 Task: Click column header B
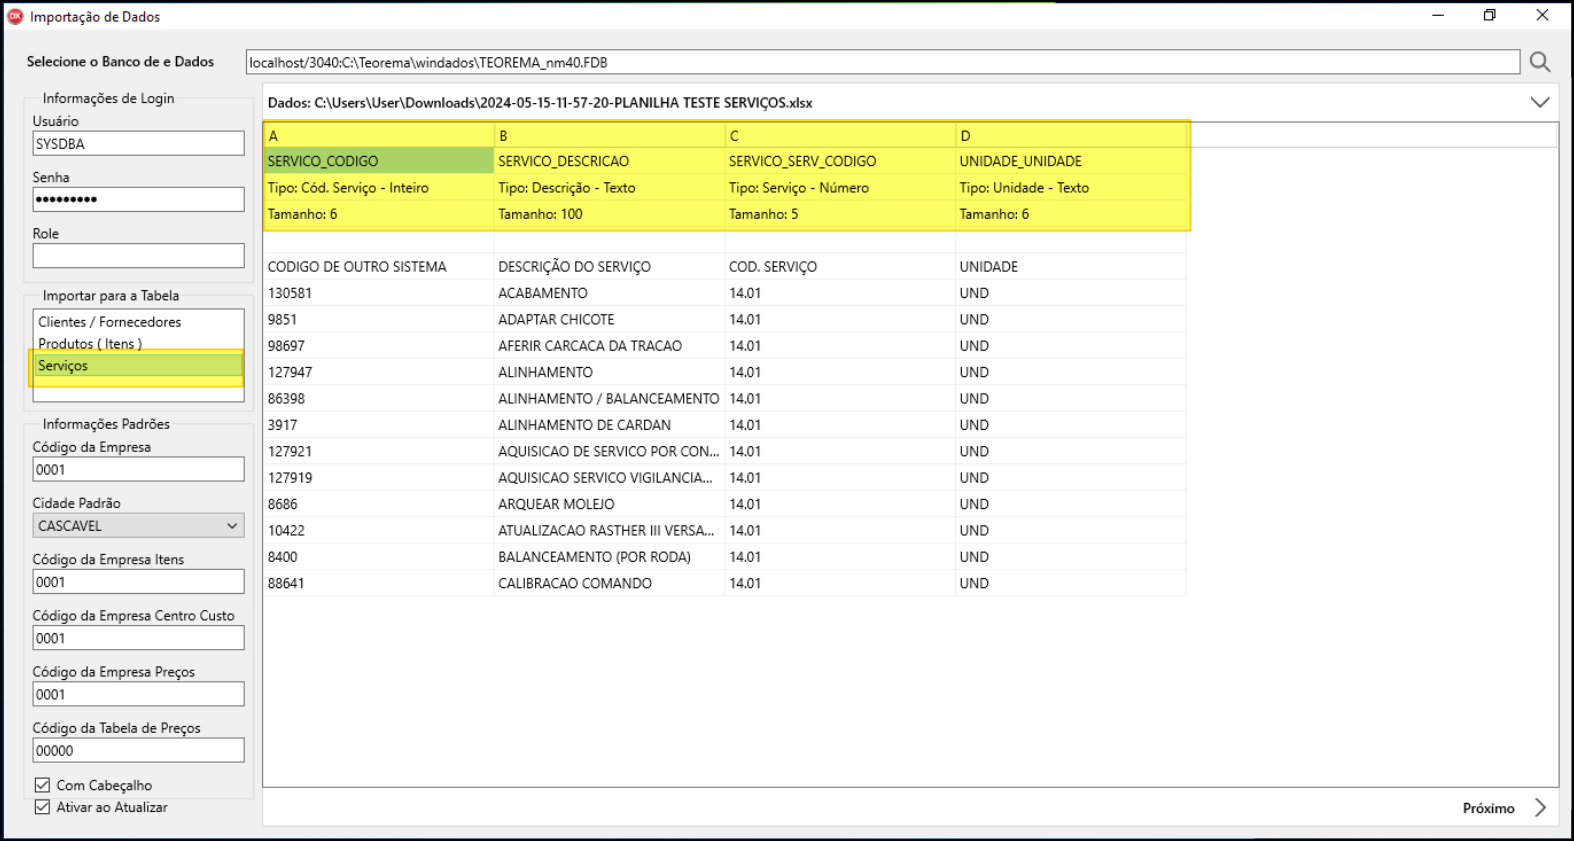point(609,135)
